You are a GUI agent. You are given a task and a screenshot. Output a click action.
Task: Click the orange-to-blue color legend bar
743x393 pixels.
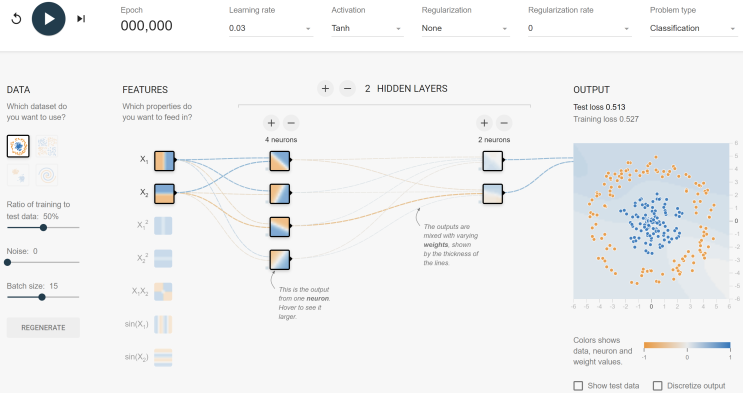687,346
